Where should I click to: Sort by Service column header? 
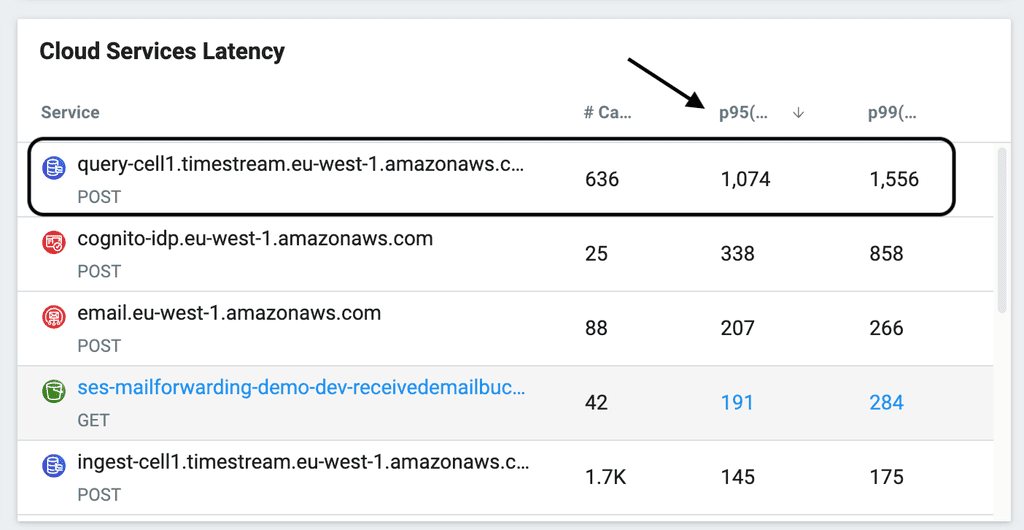[70, 113]
